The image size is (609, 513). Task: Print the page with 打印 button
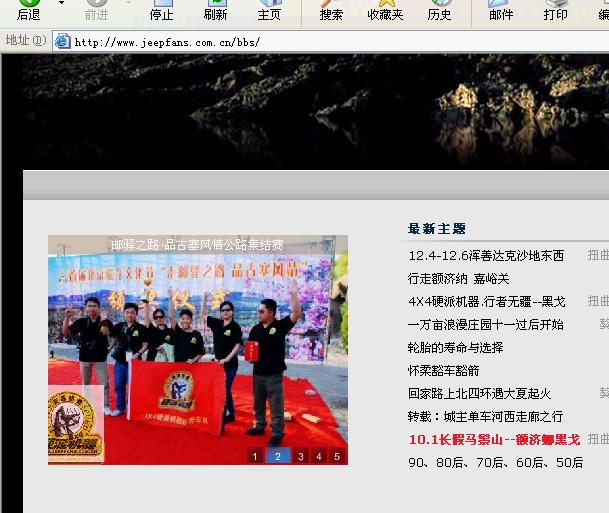pyautogui.click(x=555, y=11)
